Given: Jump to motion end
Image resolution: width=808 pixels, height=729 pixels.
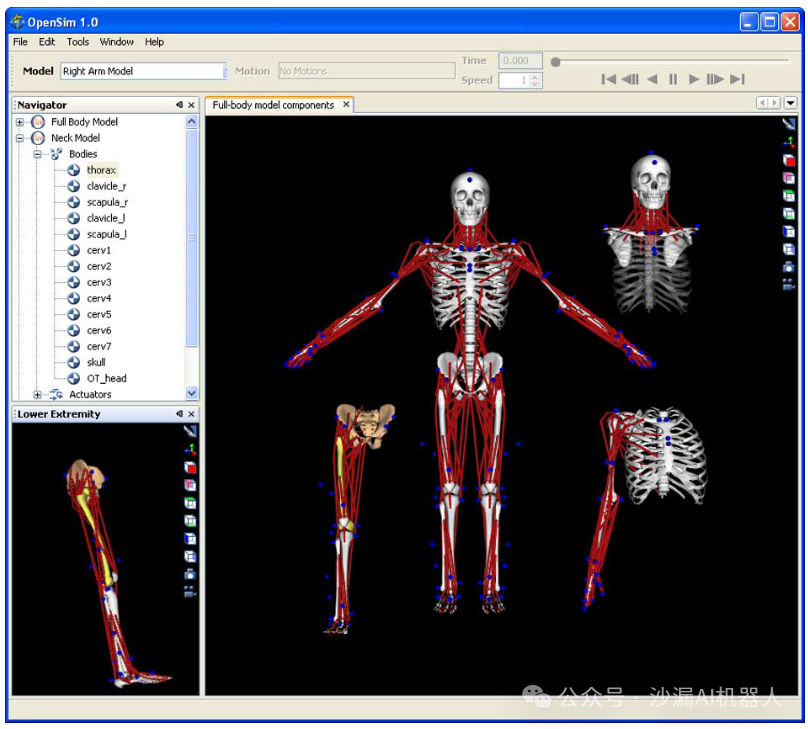Looking at the screenshot, I should 737,79.
